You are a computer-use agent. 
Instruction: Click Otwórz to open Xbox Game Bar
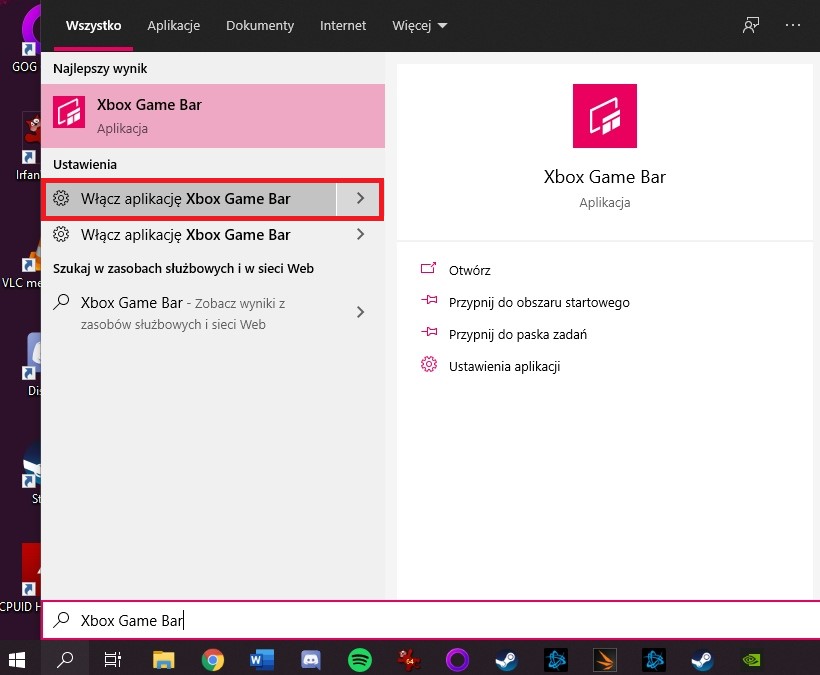pyautogui.click(x=470, y=270)
